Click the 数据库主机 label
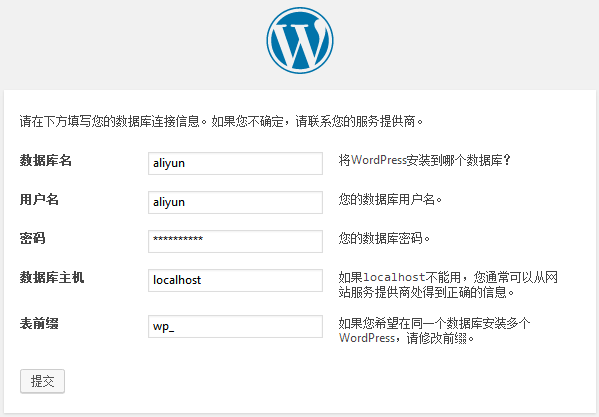This screenshot has height=417, width=599. coord(52,277)
